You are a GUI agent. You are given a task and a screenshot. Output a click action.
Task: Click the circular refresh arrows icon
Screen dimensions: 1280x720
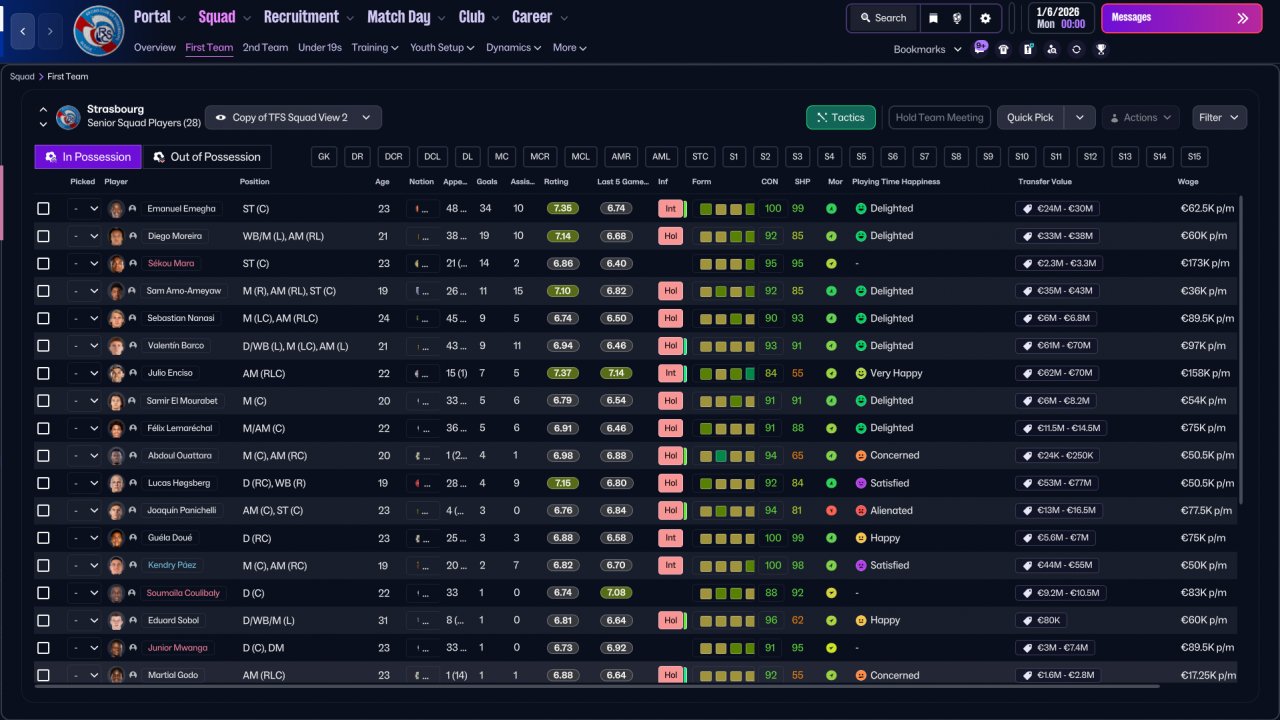click(1076, 49)
